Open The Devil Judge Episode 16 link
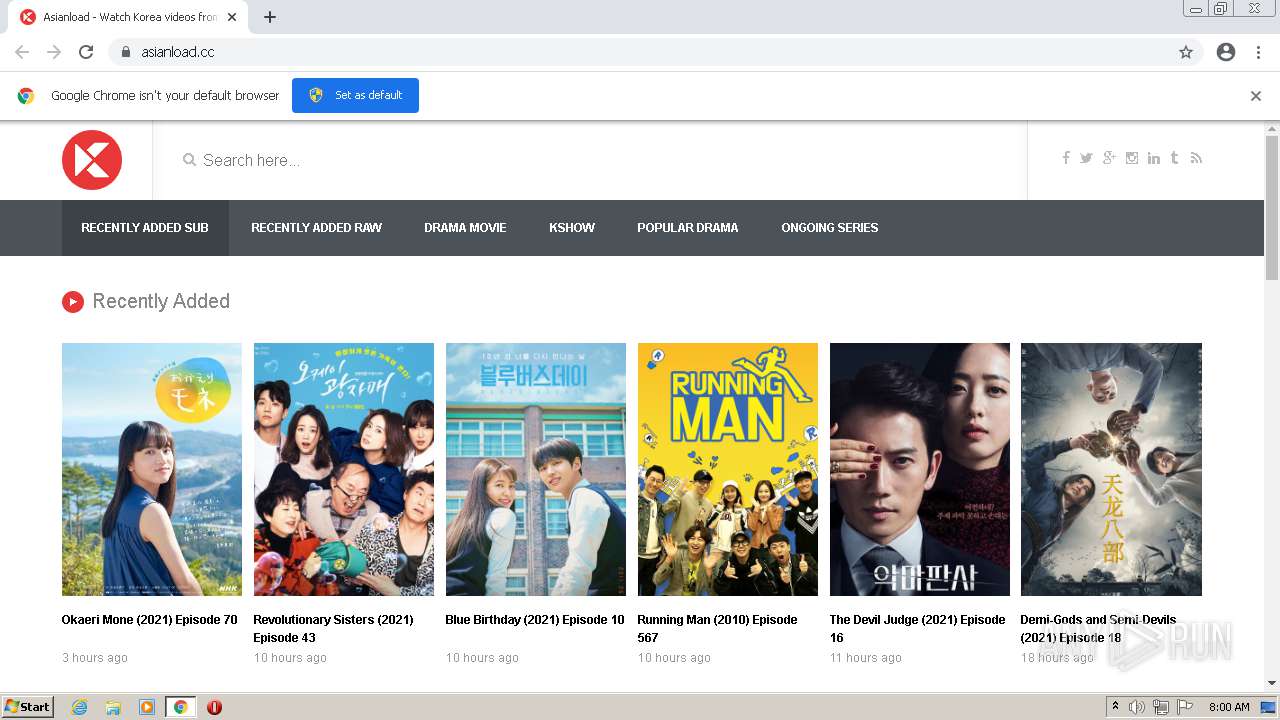Viewport: 1280px width, 720px height. pos(918,629)
